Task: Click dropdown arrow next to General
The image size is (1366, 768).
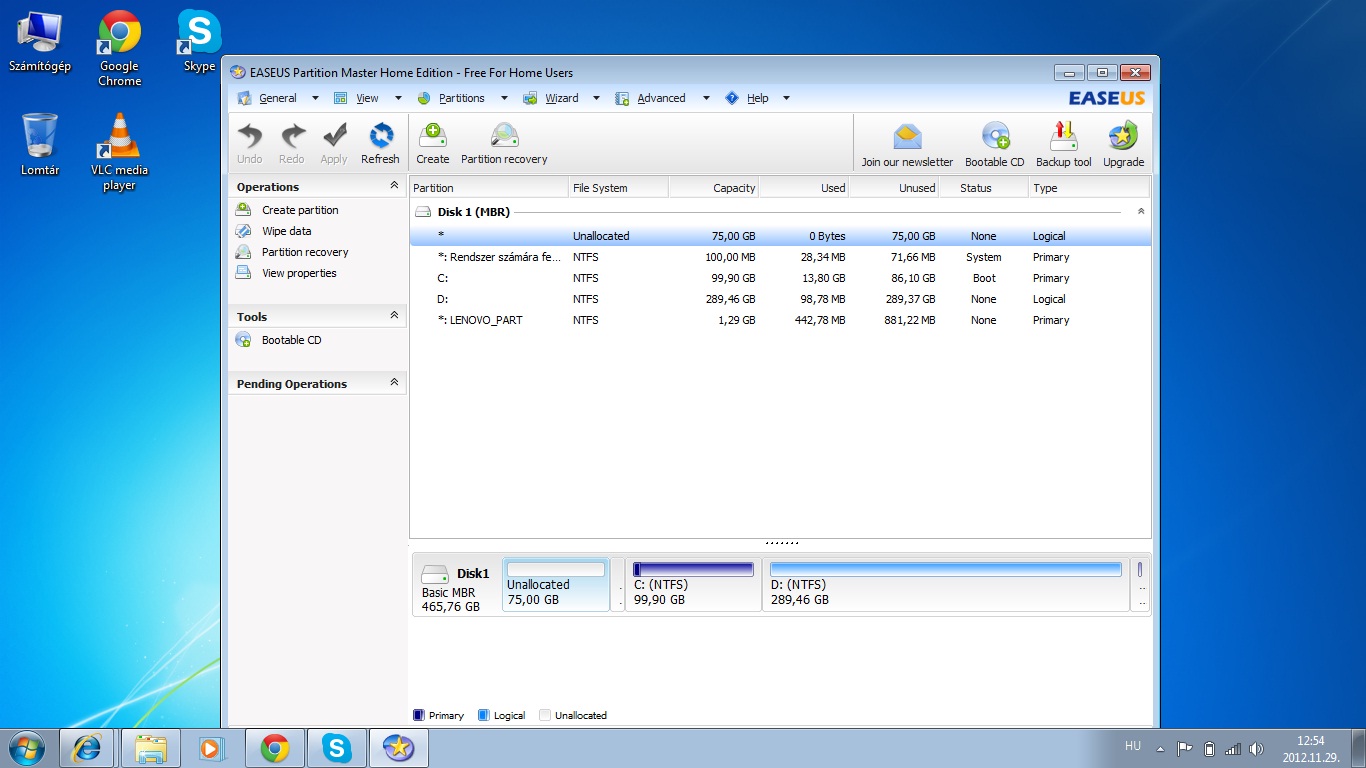Action: [315, 98]
